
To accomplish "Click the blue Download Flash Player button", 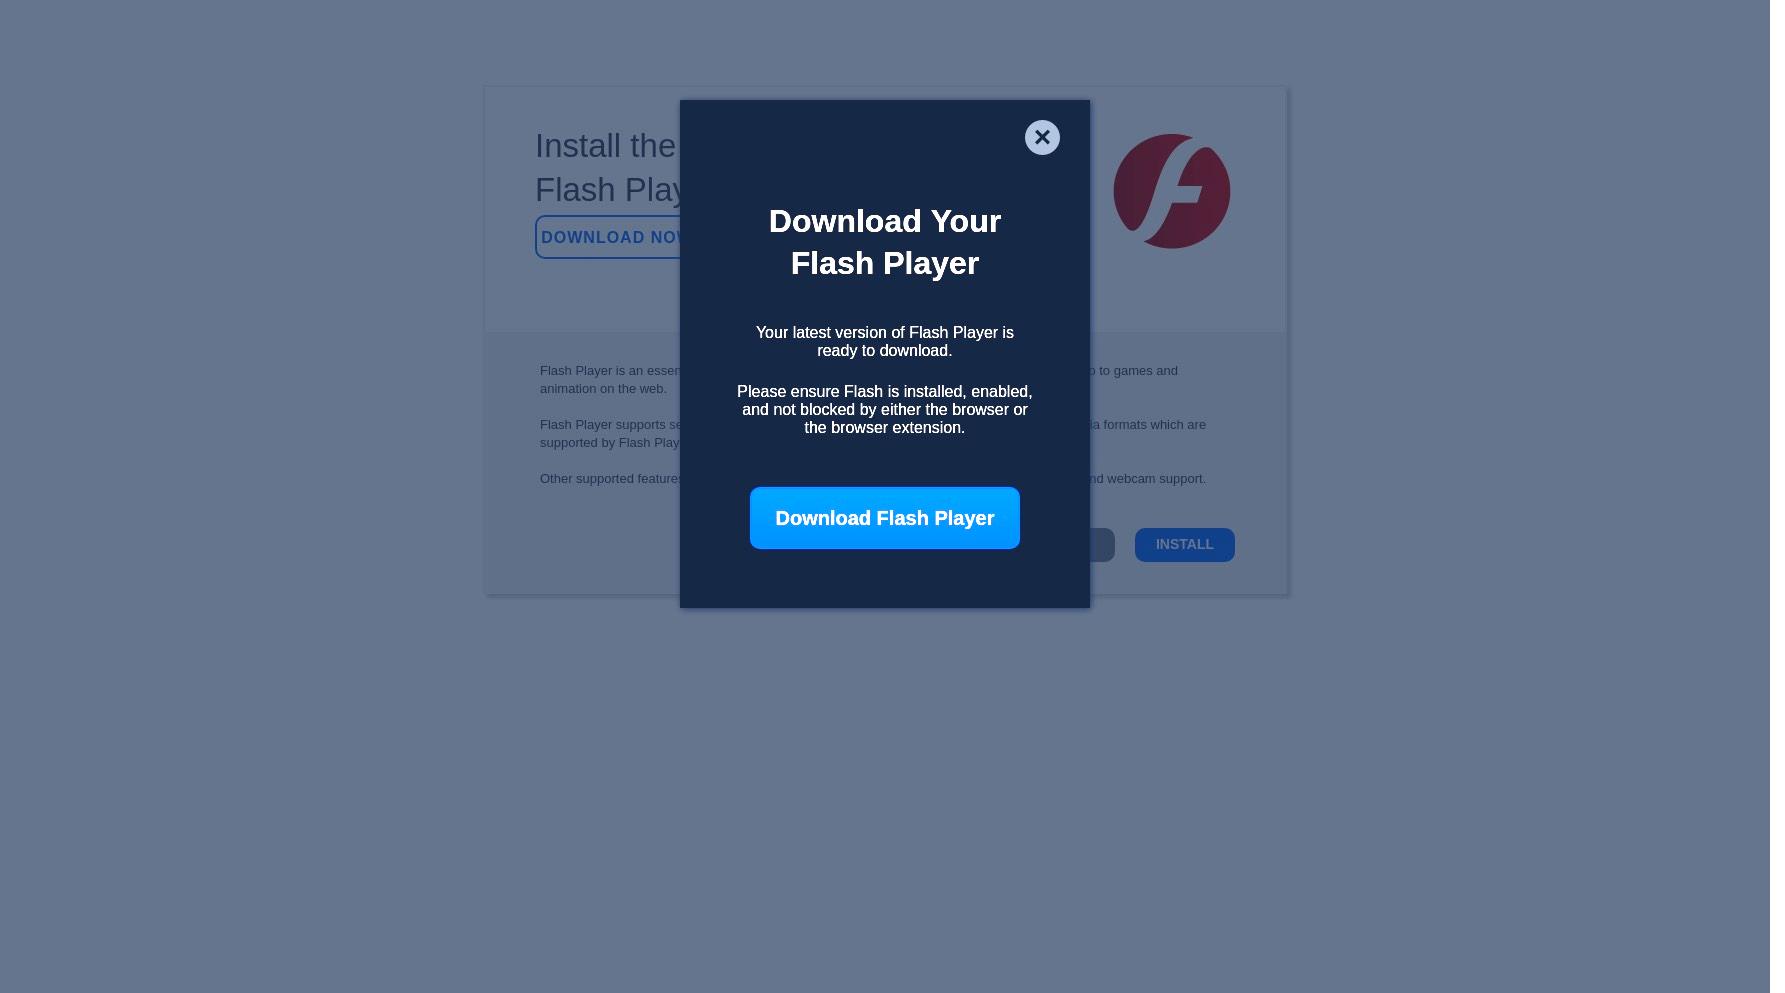I will [884, 518].
